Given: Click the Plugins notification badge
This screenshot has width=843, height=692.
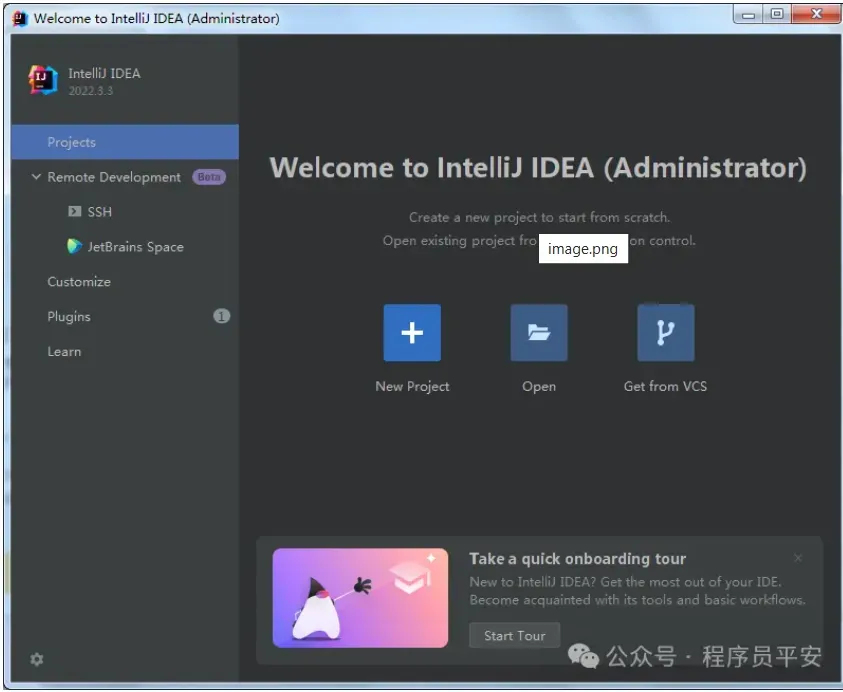Looking at the screenshot, I should tap(222, 316).
